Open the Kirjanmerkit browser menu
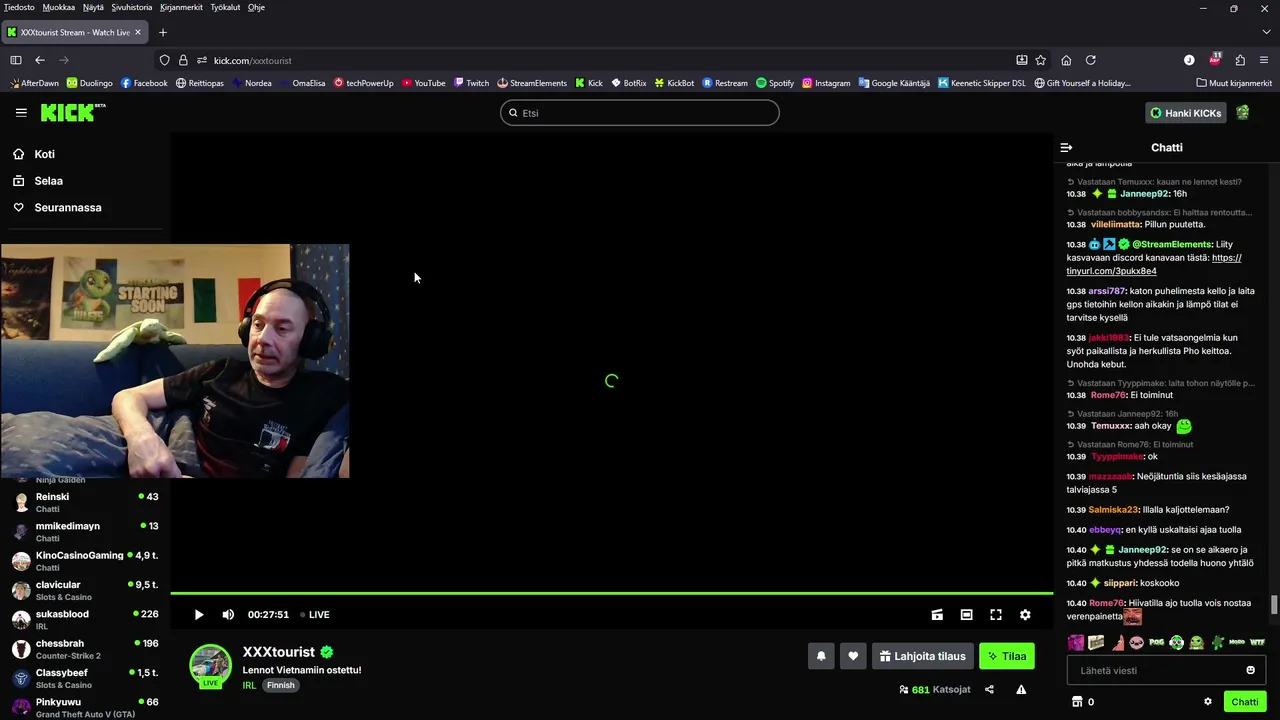Viewport: 1280px width, 720px height. click(x=181, y=7)
